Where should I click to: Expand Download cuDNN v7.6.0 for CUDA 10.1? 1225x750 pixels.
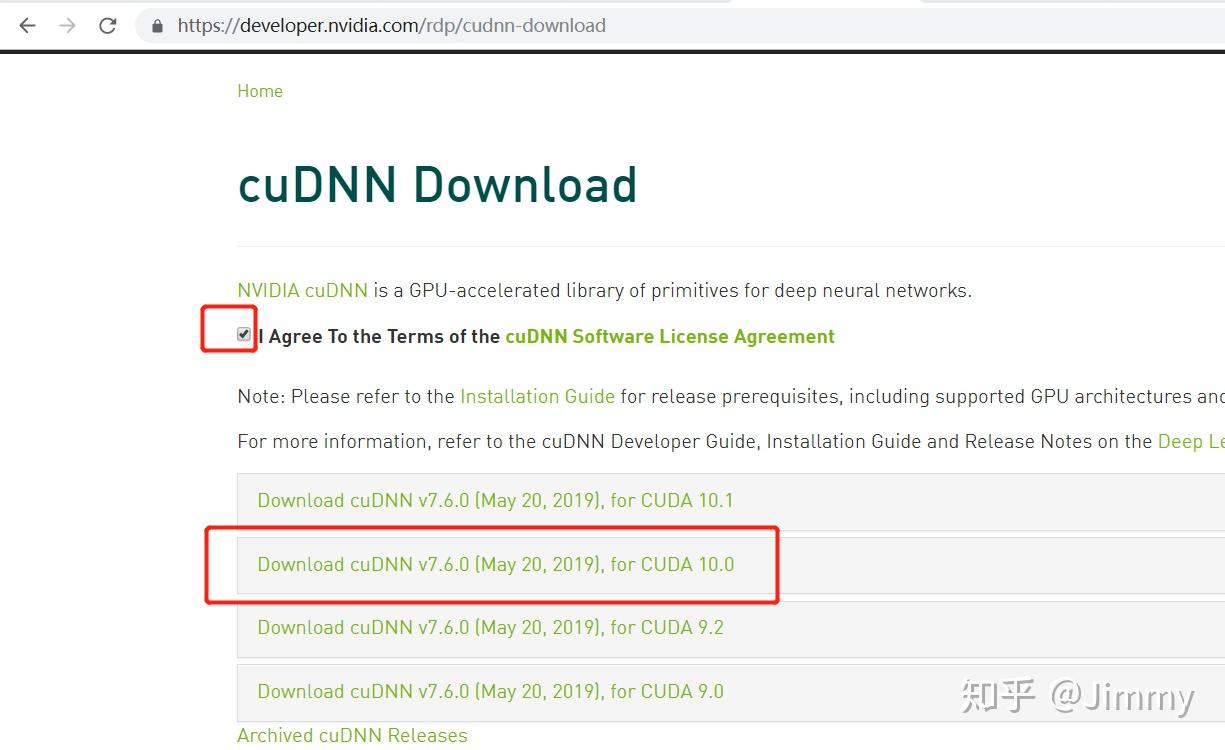click(731, 501)
